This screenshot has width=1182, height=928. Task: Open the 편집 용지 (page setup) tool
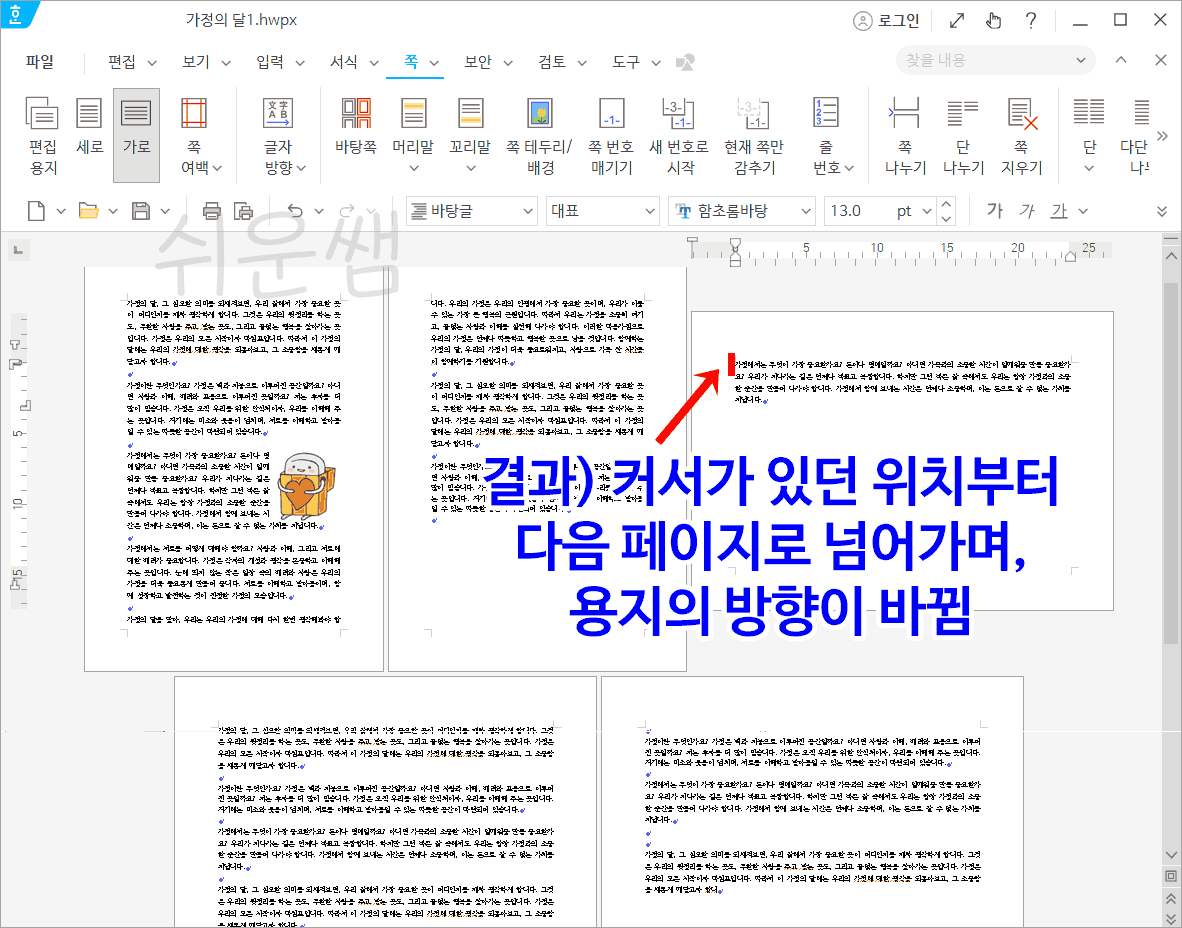pos(41,135)
